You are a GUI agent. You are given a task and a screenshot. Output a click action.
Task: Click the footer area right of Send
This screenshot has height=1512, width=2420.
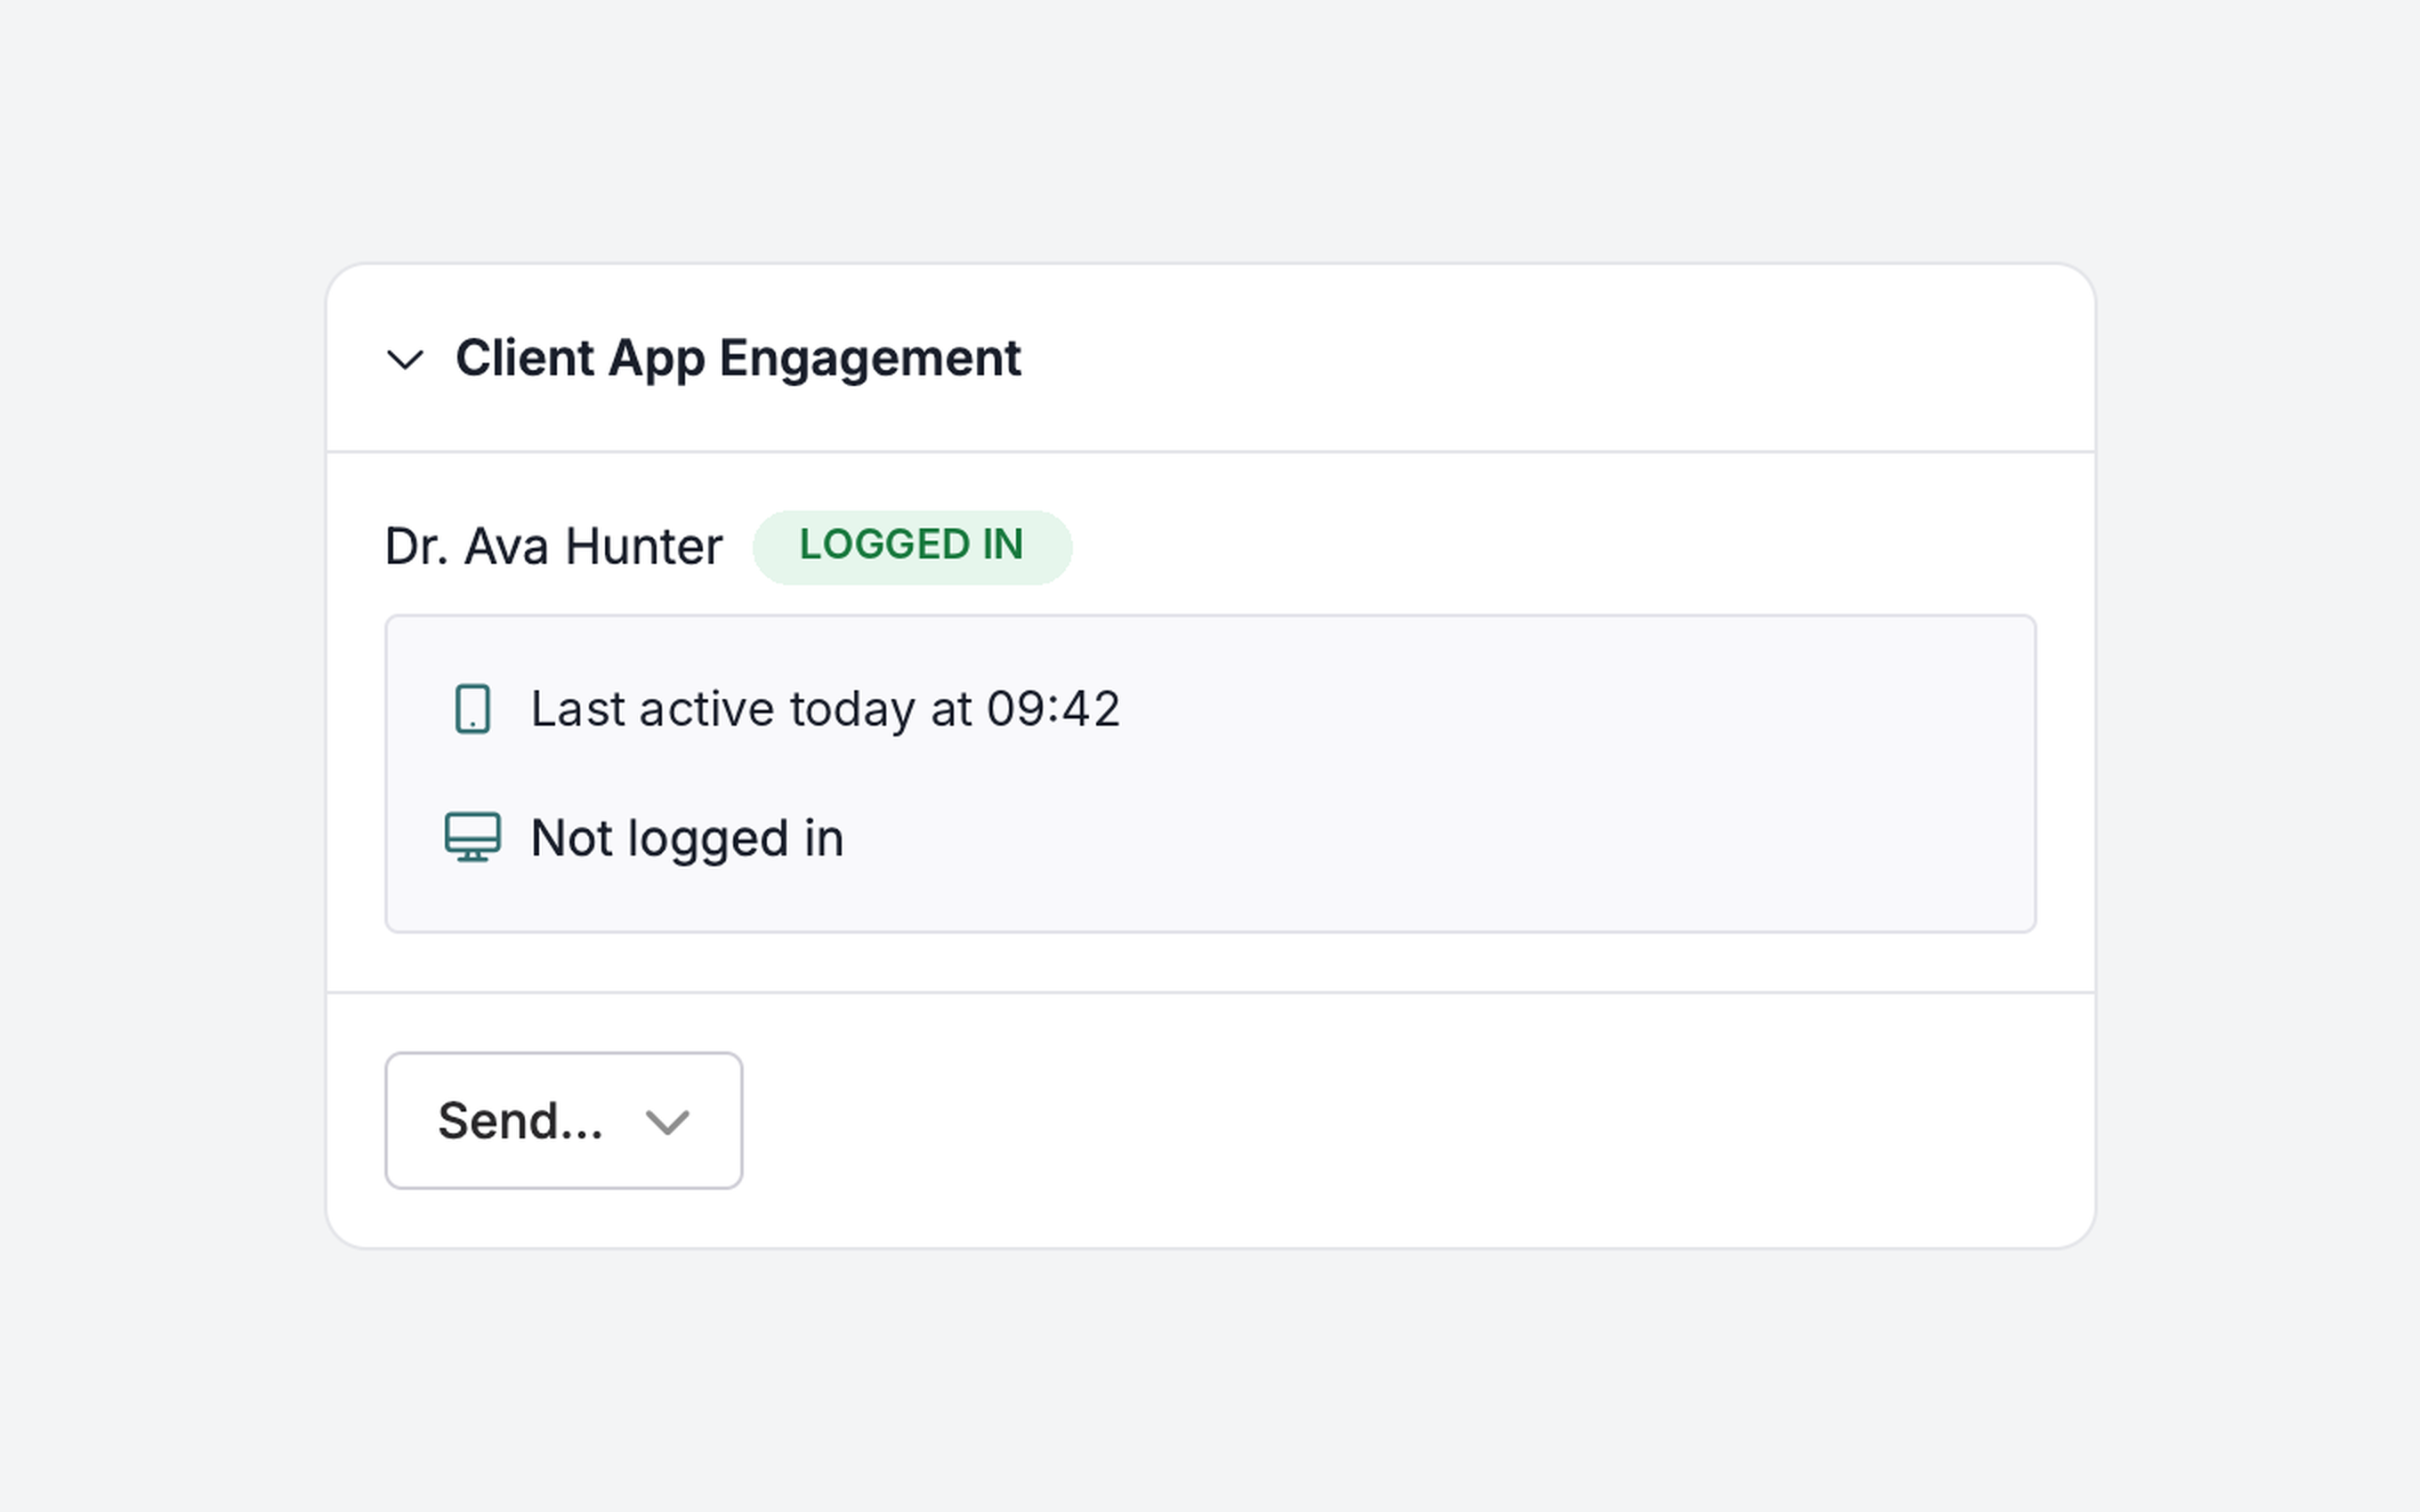[x=1400, y=1121]
